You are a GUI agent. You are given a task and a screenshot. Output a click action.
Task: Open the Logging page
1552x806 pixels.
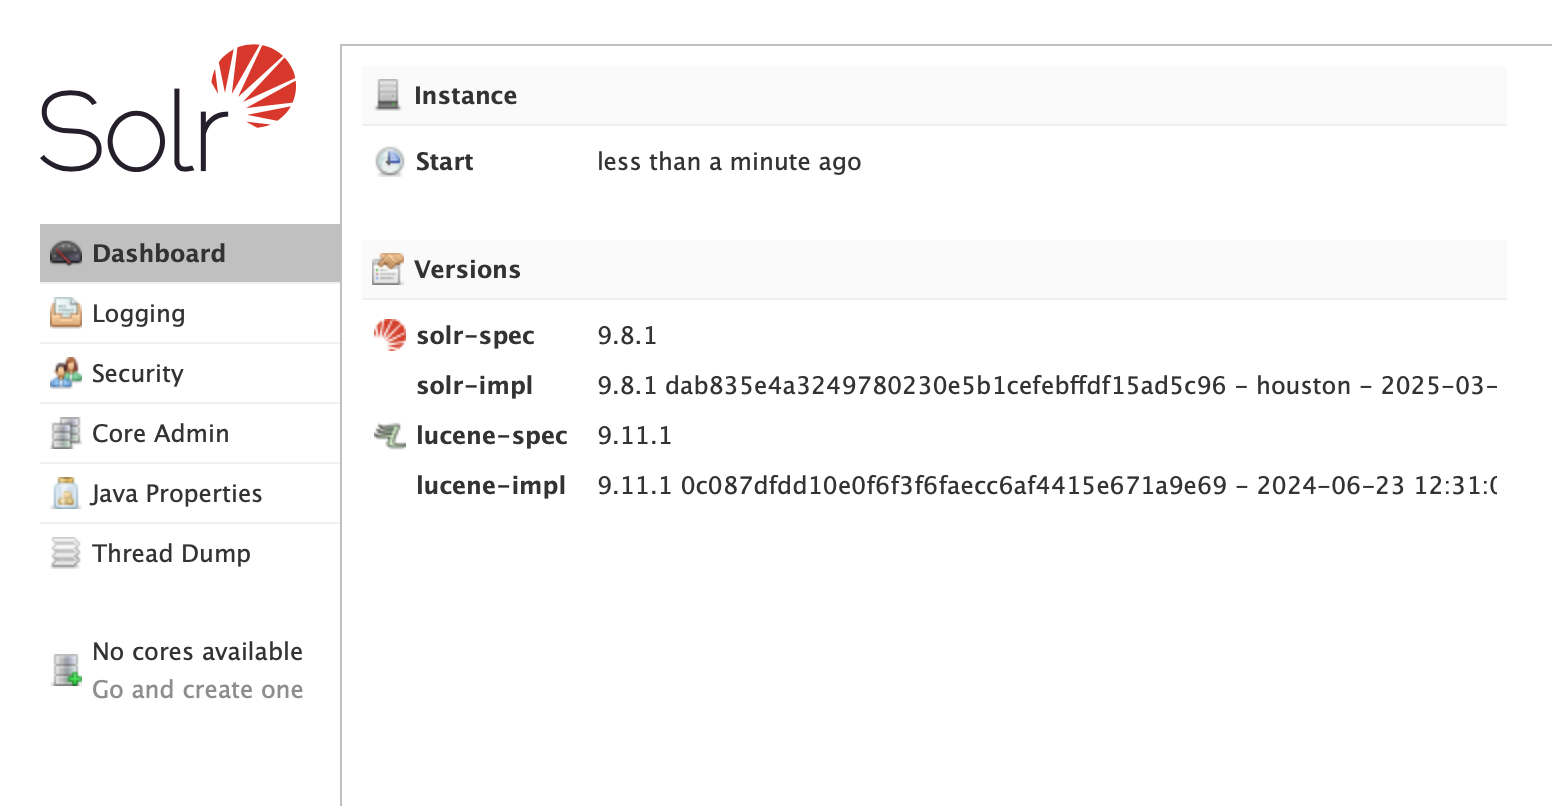coord(190,313)
